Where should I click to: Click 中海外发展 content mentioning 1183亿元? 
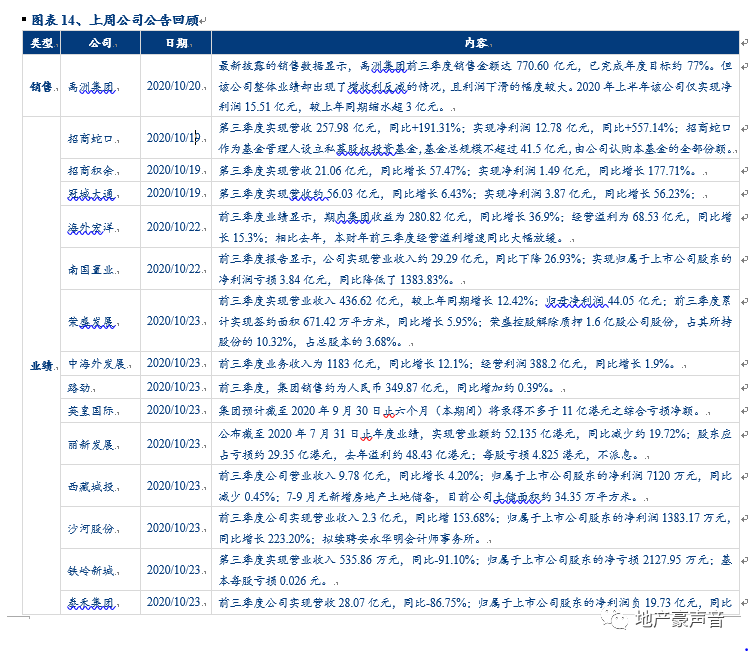click(x=449, y=364)
